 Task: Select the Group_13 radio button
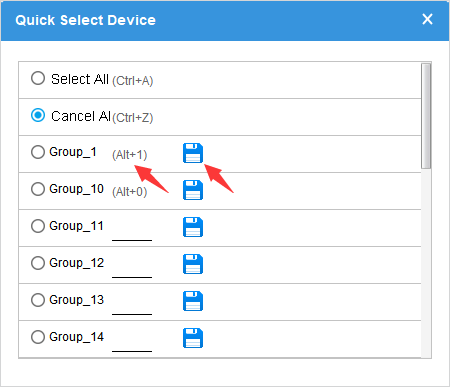pyautogui.click(x=38, y=300)
